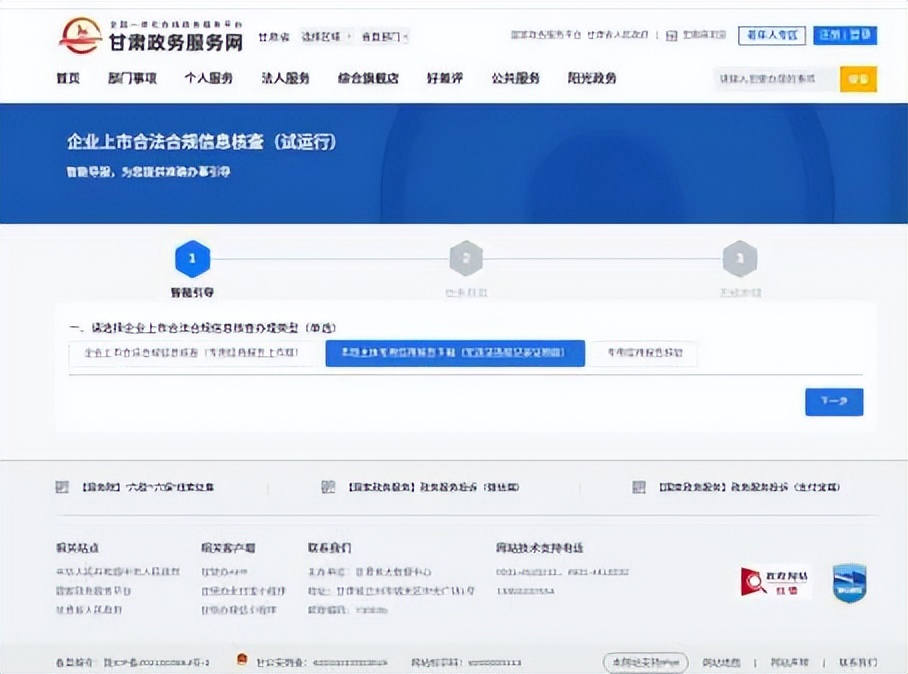The width and height of the screenshot is (908, 674).
Task: Select the first option 企业上市合法合规信息核查
Action: tap(194, 354)
